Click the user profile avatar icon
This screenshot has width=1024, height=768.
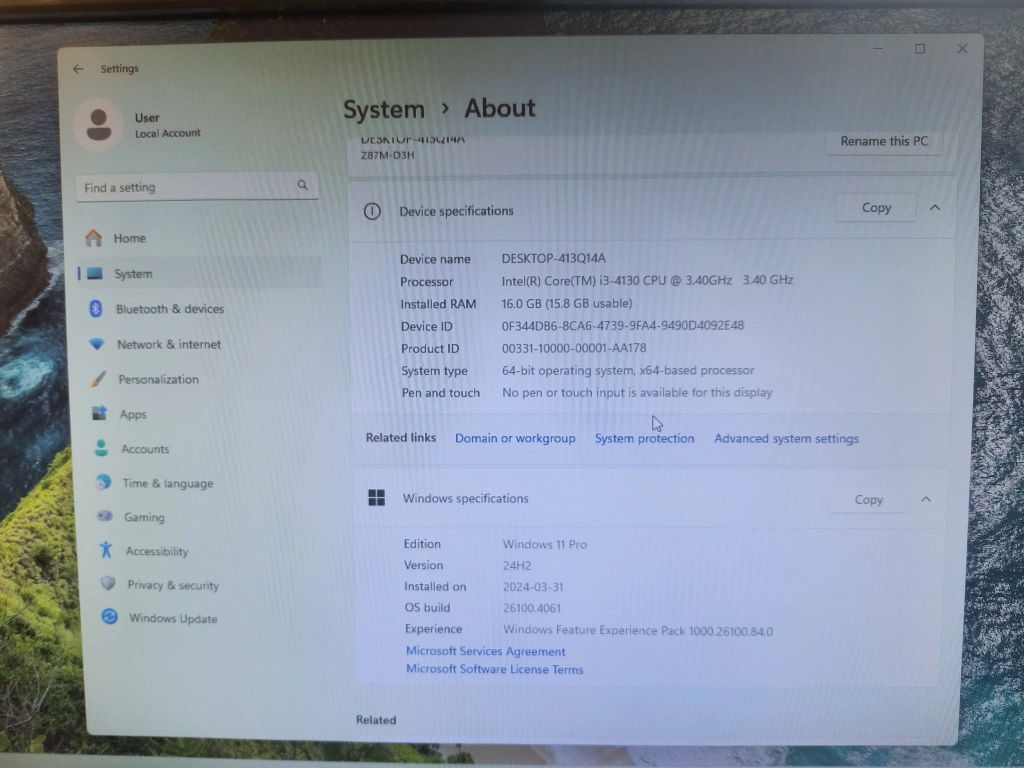[99, 125]
